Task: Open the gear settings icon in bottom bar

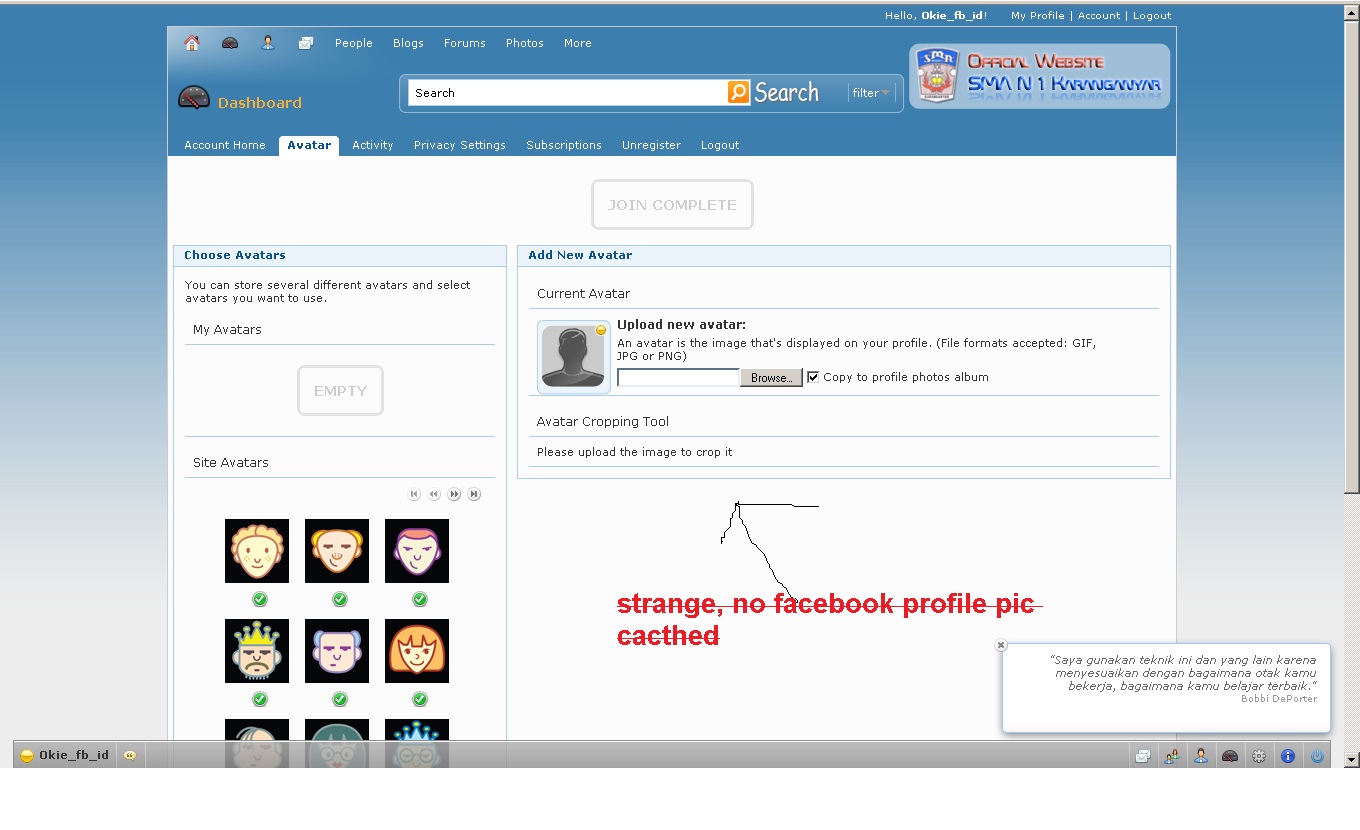Action: coord(1259,756)
